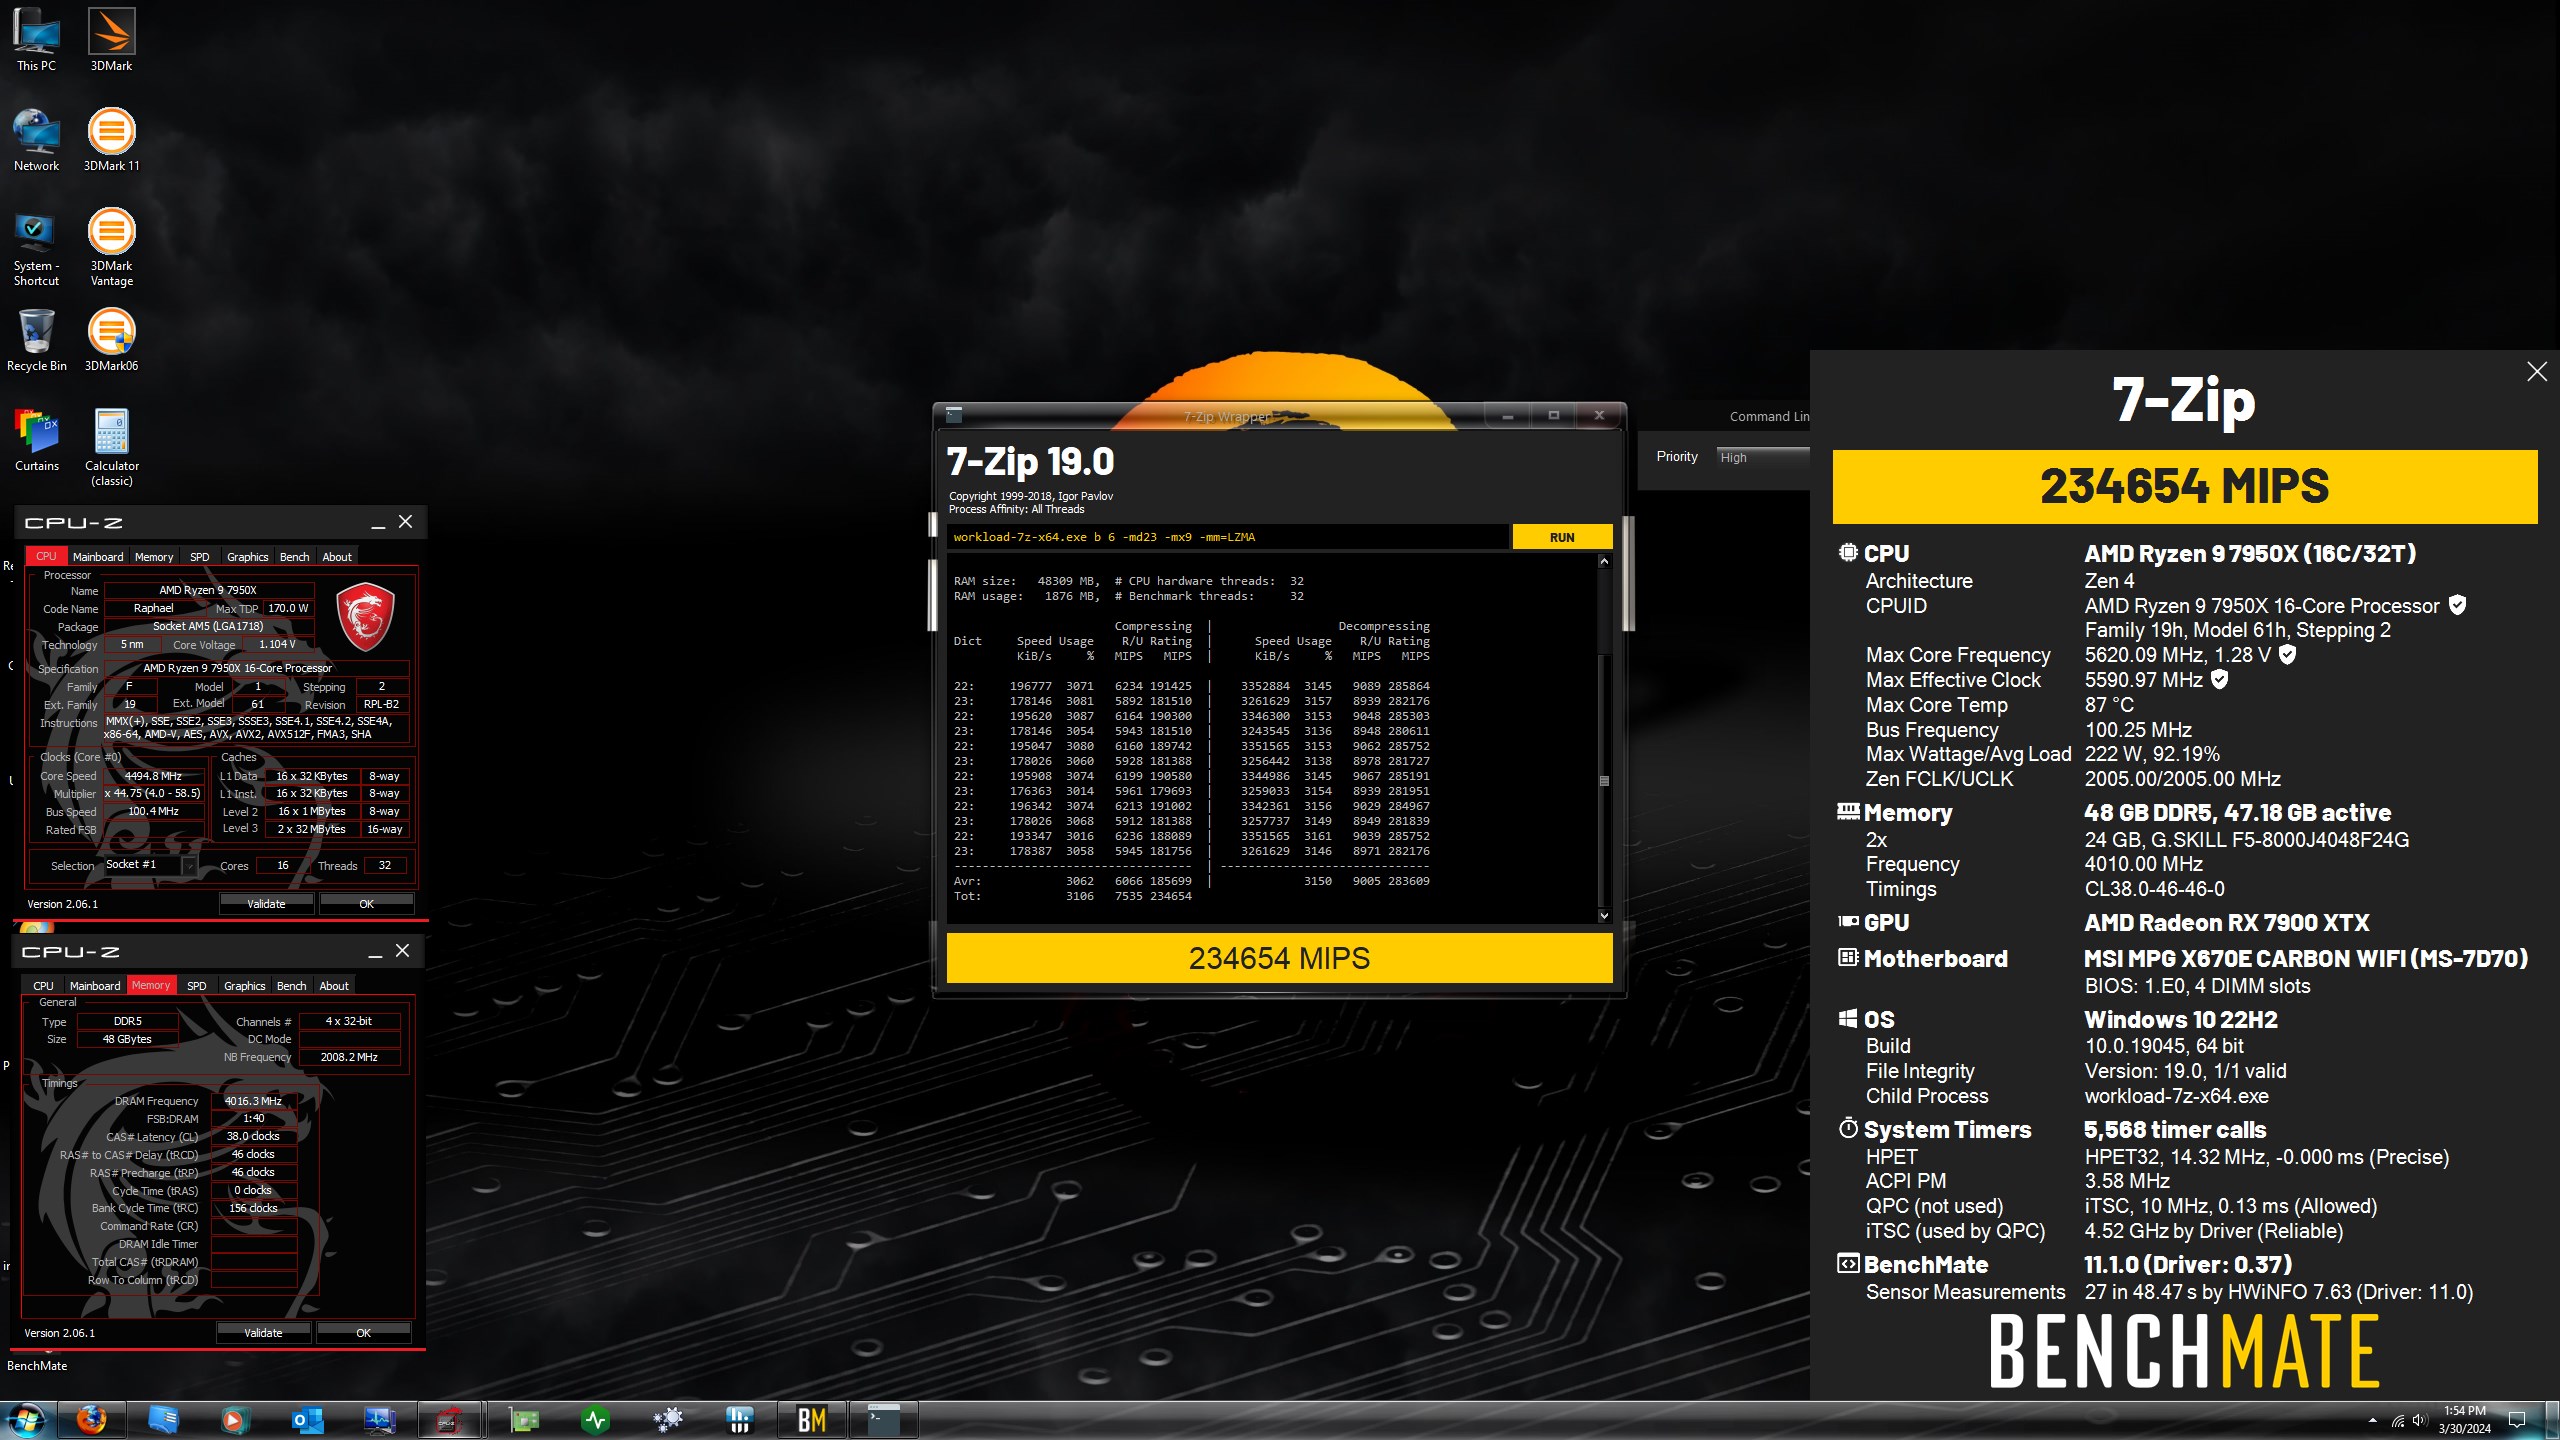Click Validate in the bottom CPU-Z window
Image resolution: width=2560 pixels, height=1440 pixels.
point(263,1333)
